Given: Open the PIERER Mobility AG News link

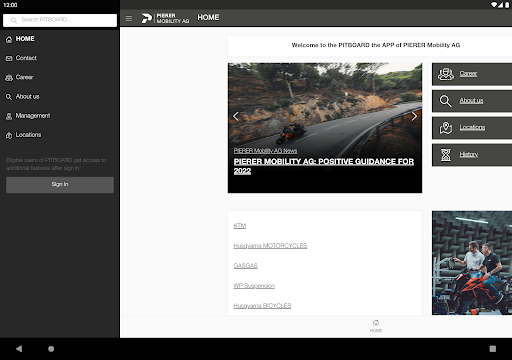Looking at the screenshot, I should [265, 151].
